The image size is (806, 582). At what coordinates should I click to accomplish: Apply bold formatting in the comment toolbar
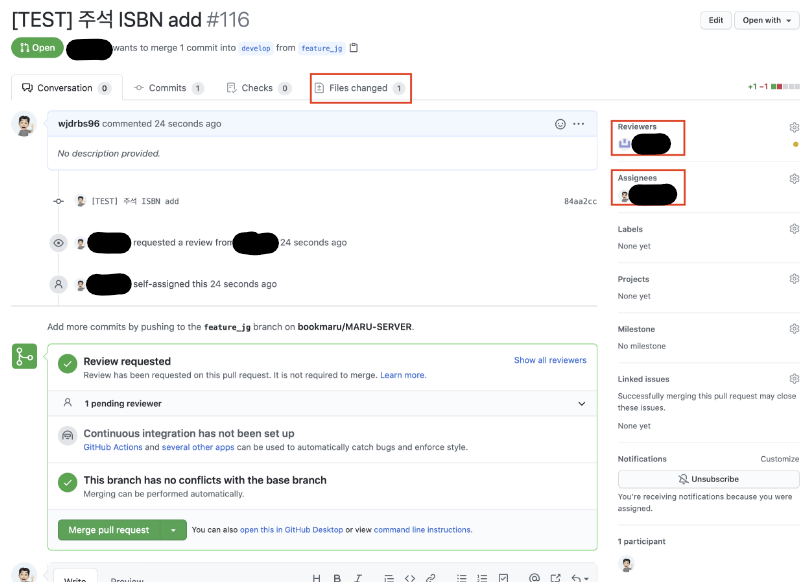click(x=338, y=577)
